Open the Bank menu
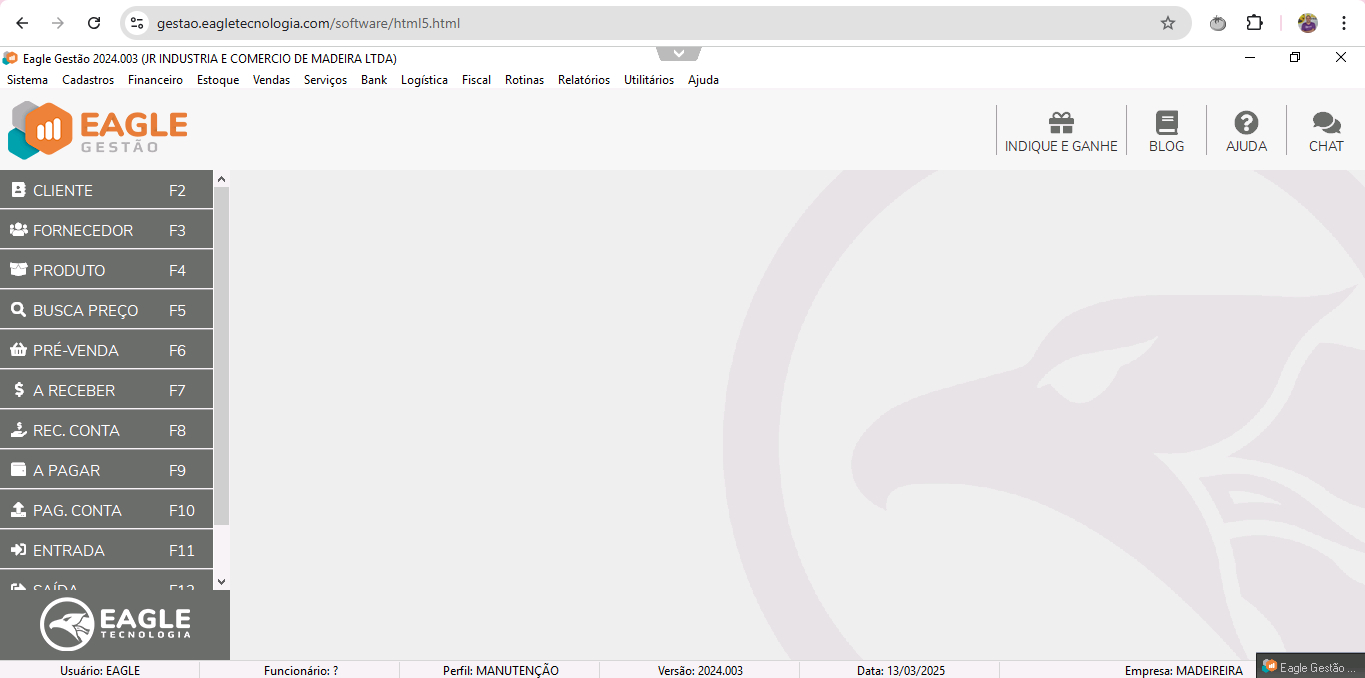Image resolution: width=1365 pixels, height=678 pixels. 374,80
